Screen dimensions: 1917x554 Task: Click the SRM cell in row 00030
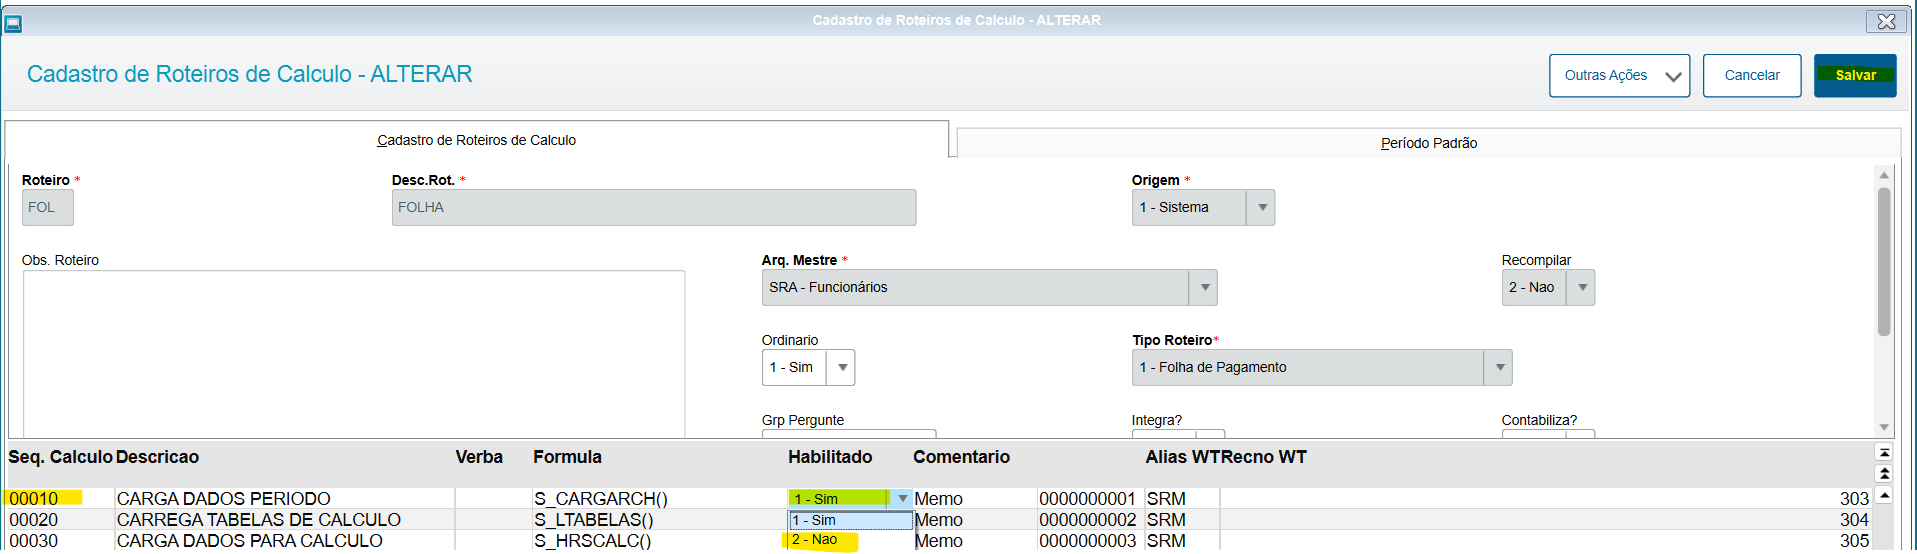tap(1182, 541)
